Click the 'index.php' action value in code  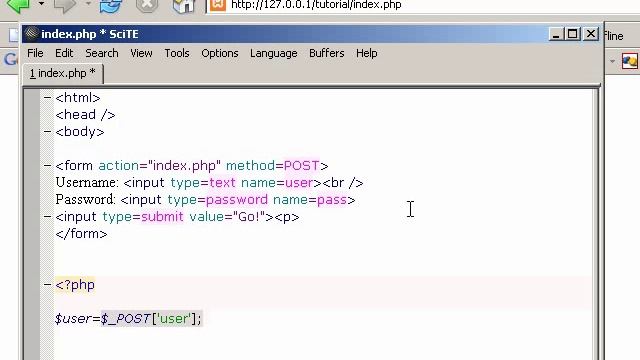184,166
